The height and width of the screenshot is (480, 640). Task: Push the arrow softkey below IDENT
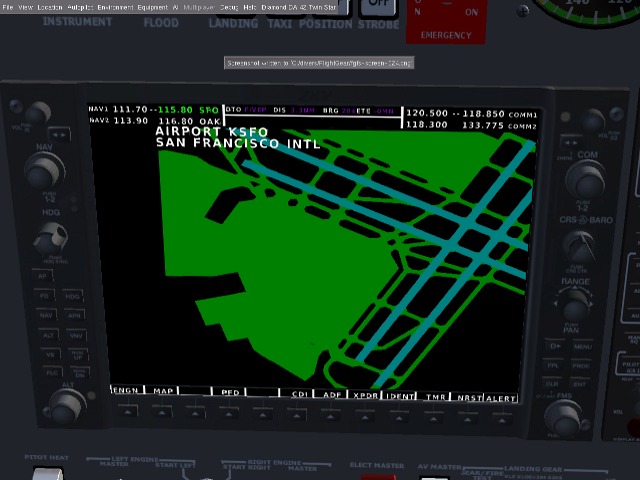[399, 418]
